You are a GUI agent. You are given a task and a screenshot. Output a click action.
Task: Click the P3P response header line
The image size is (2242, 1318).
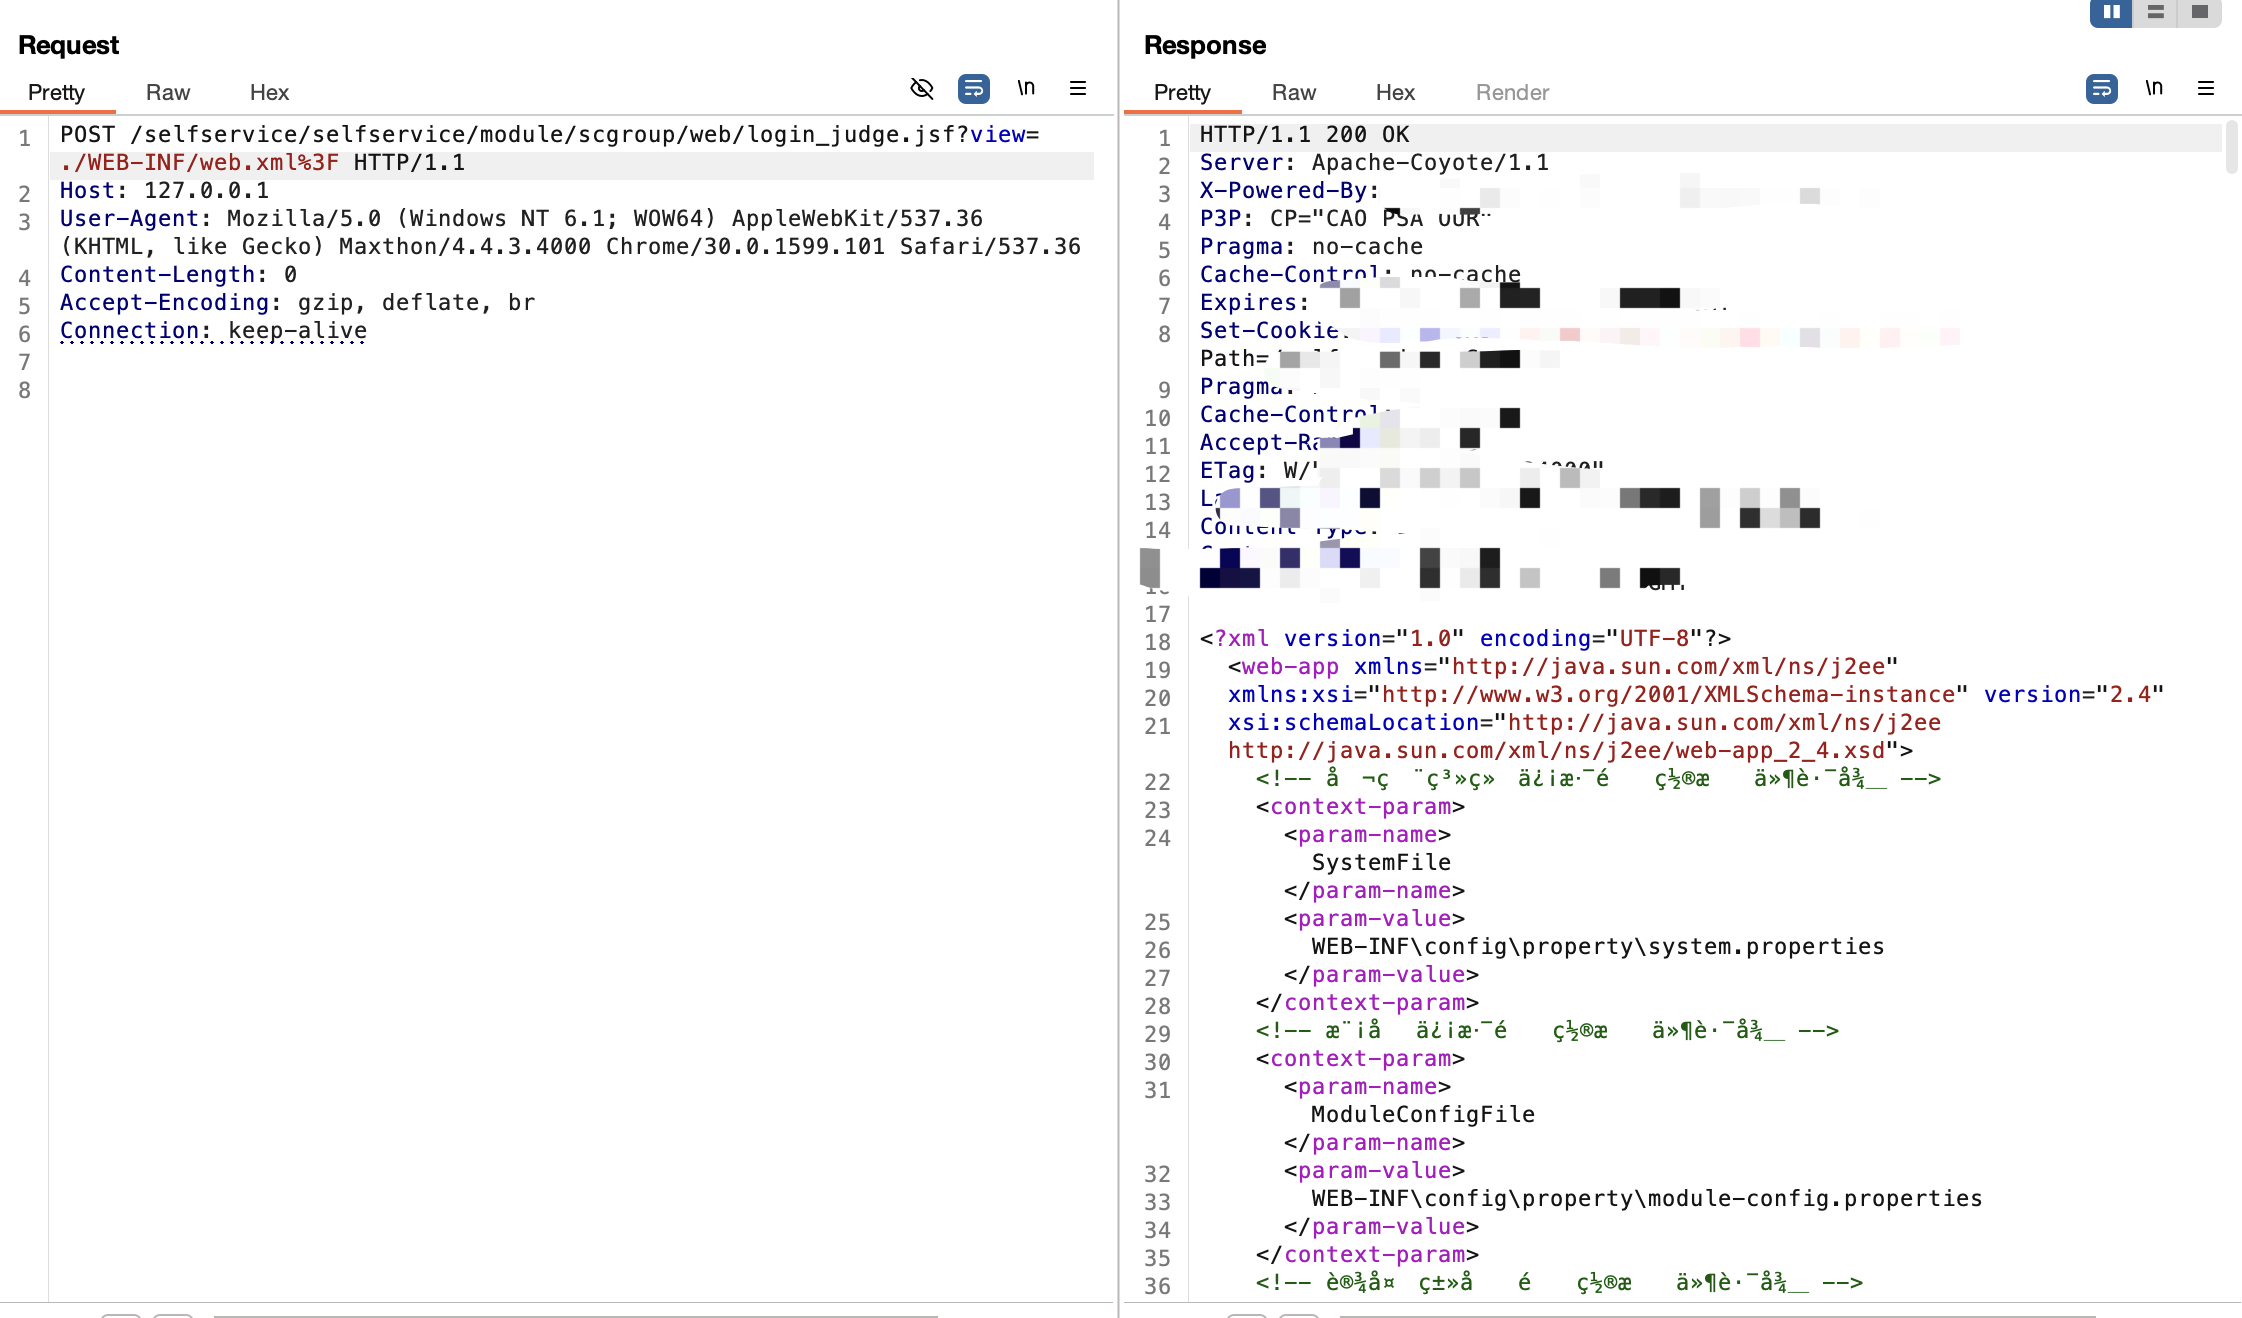1345,218
